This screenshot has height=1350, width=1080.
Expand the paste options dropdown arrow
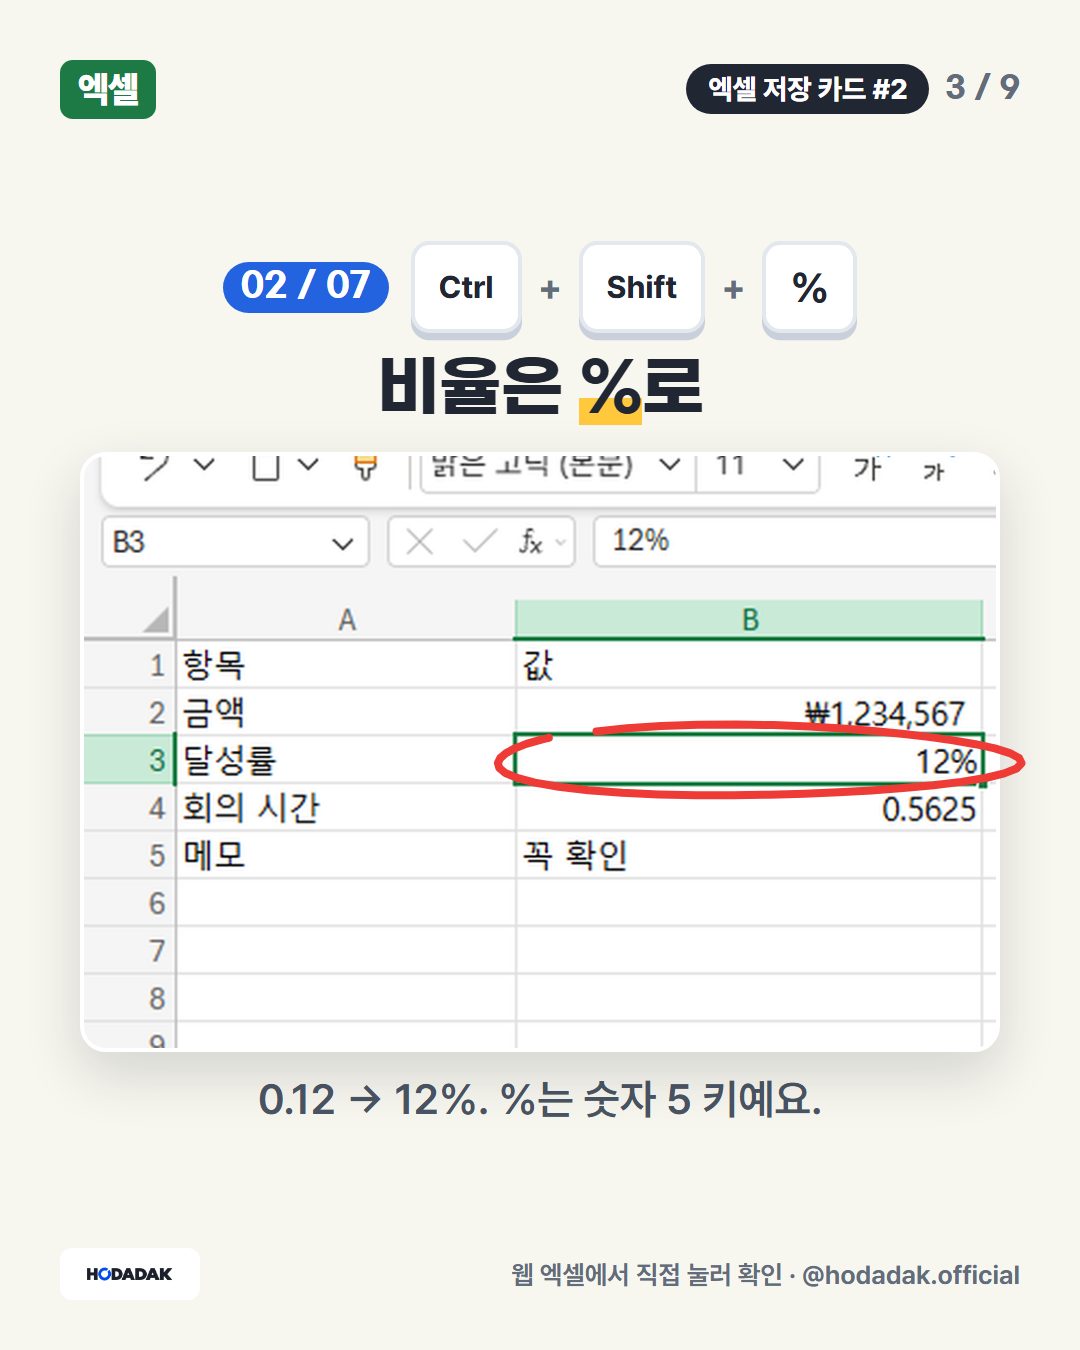pyautogui.click(x=308, y=464)
